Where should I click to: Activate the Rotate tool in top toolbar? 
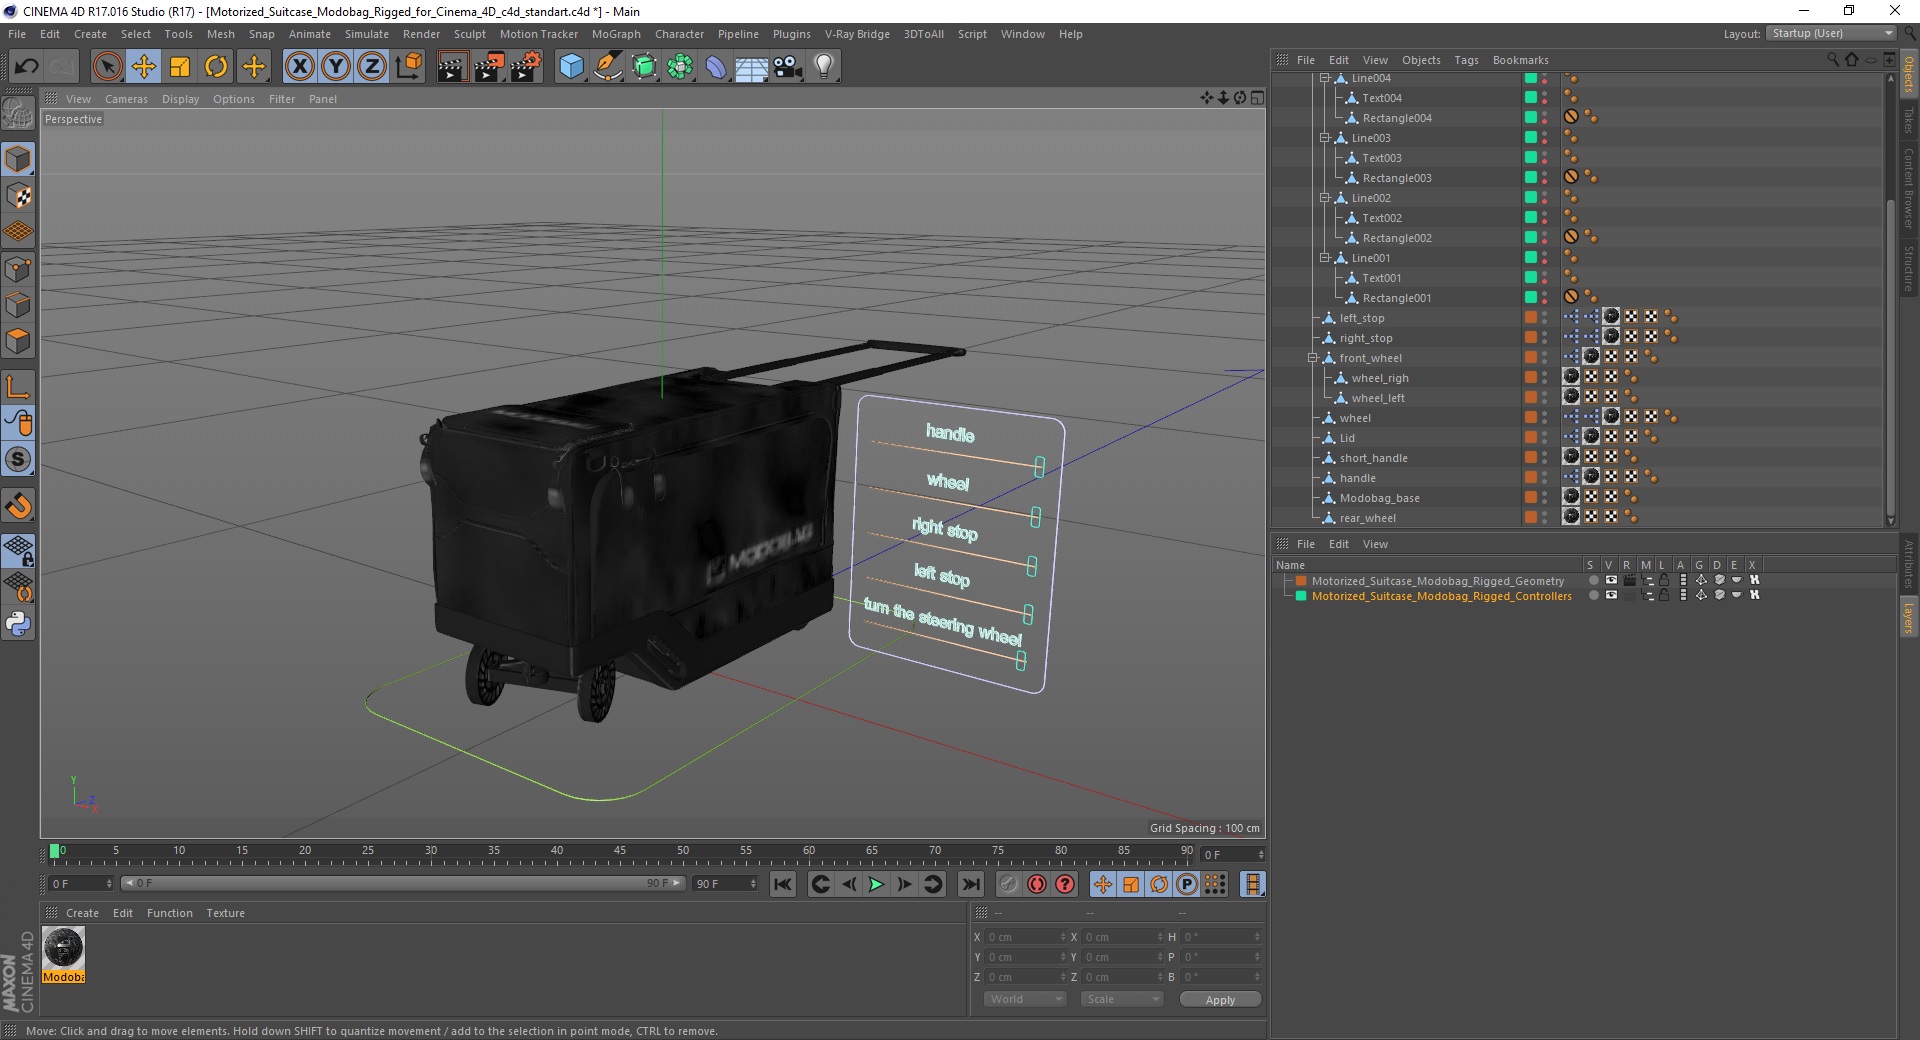(216, 67)
